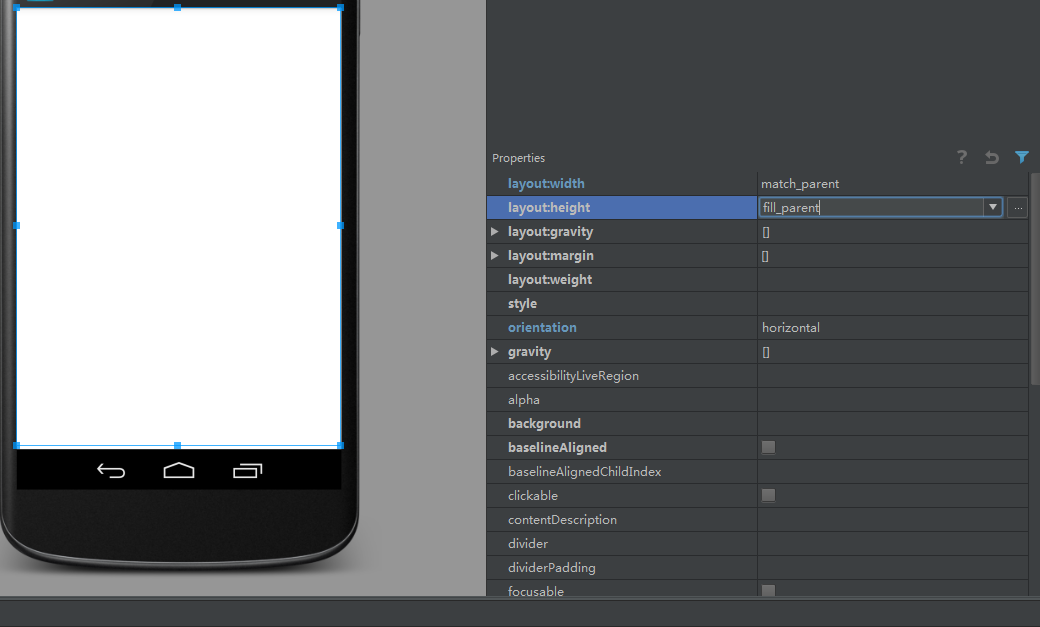The height and width of the screenshot is (627, 1040).
Task: Click the restore default value arrow icon
Action: pos(992,157)
